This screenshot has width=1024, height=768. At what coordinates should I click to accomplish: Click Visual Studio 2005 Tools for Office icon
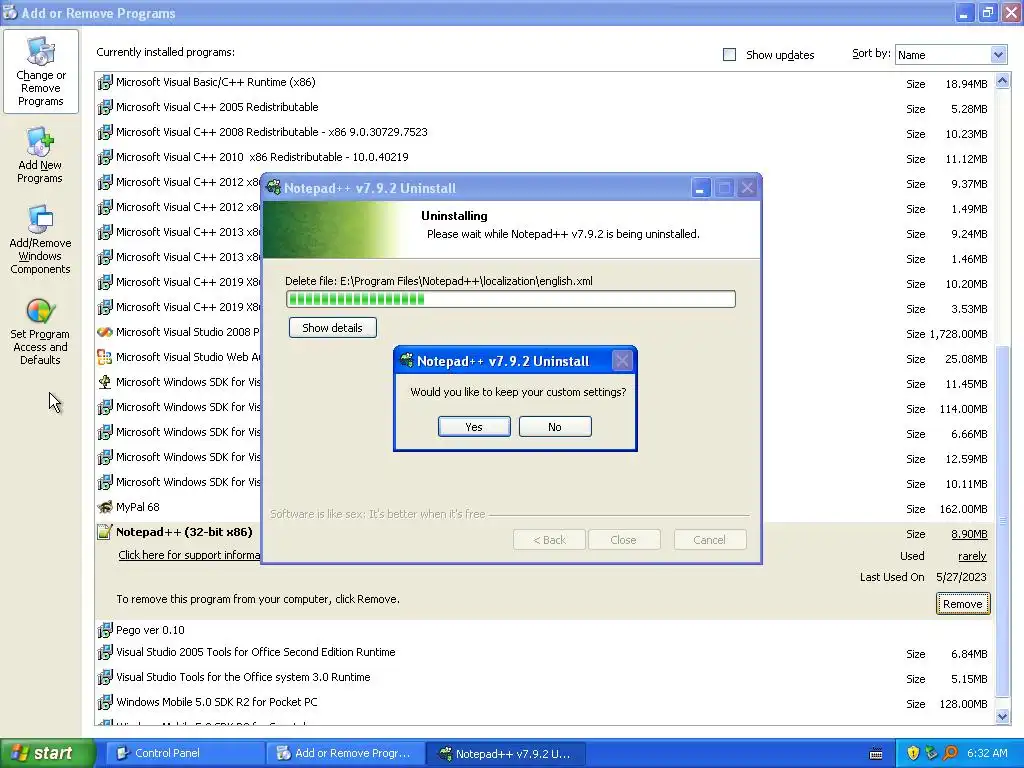coord(104,652)
